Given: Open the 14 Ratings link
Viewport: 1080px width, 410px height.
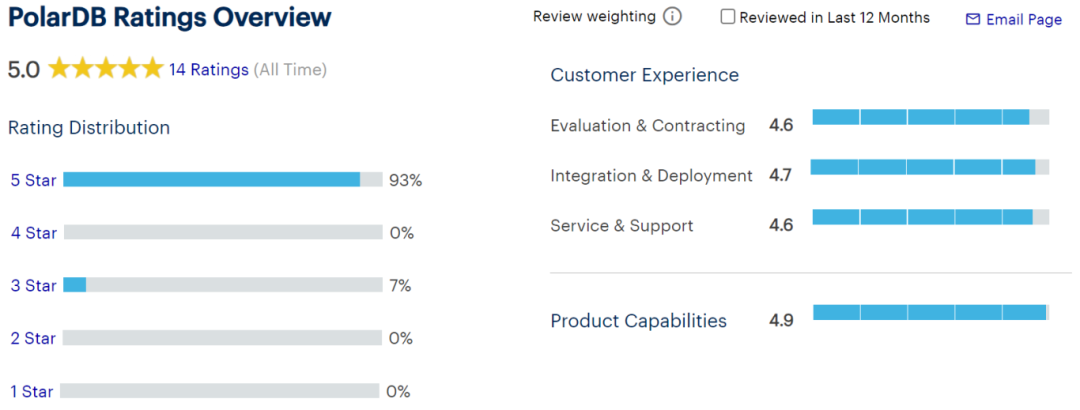Looking at the screenshot, I should (208, 70).
